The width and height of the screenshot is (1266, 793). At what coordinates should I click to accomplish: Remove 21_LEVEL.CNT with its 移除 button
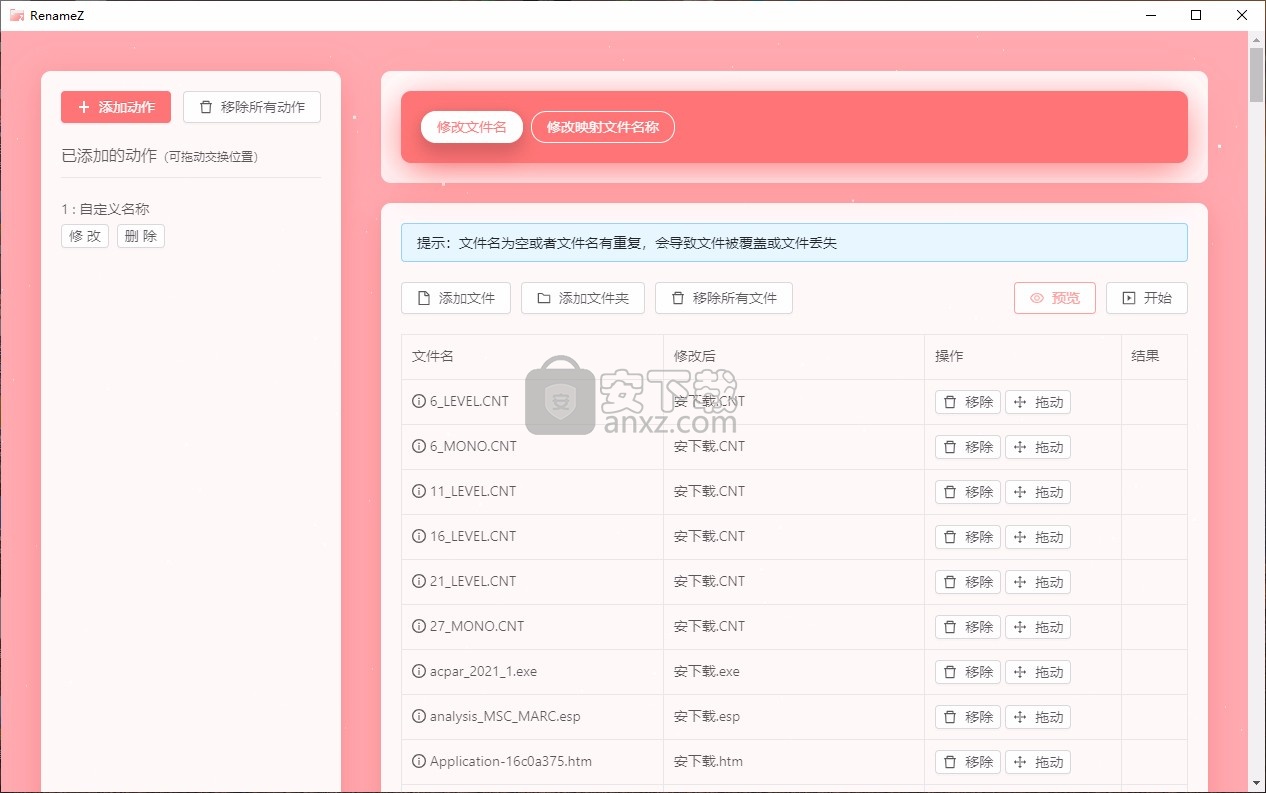(x=968, y=582)
